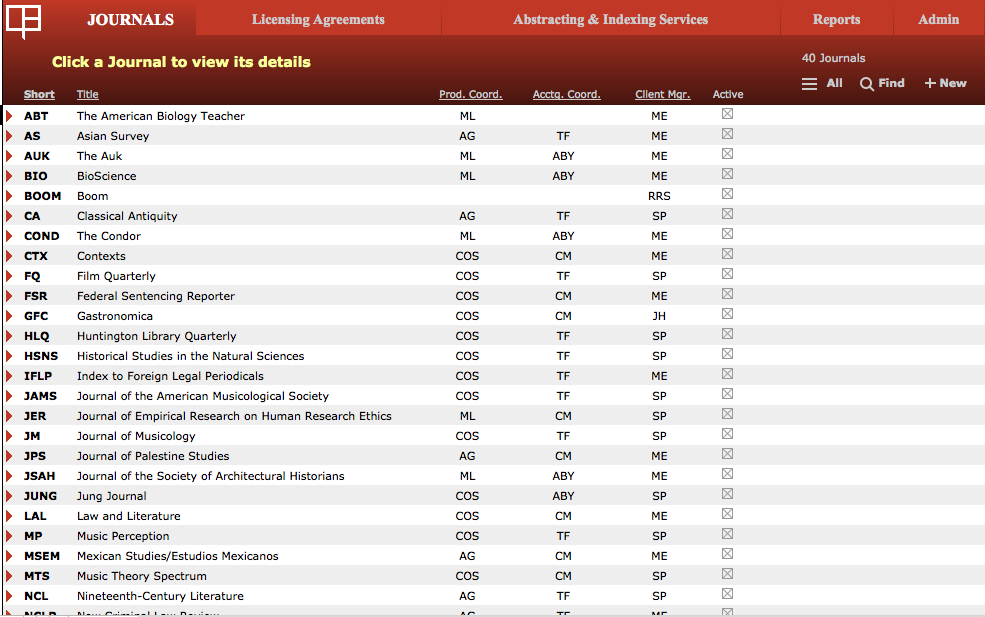The image size is (985, 617).
Task: Expand the JAMS row arrow
Action: click(9, 396)
